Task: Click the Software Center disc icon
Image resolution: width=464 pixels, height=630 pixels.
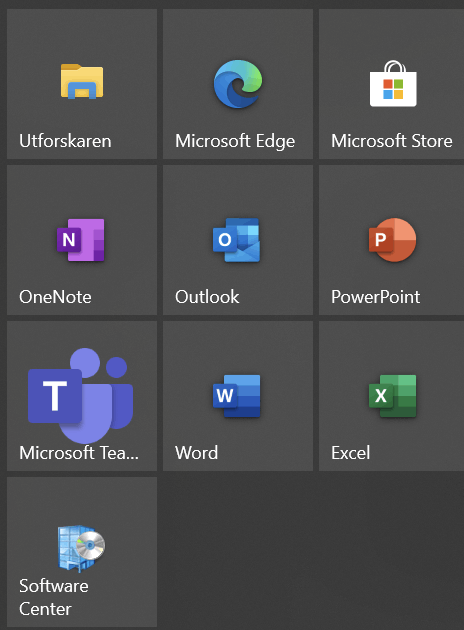Action: pos(82,548)
